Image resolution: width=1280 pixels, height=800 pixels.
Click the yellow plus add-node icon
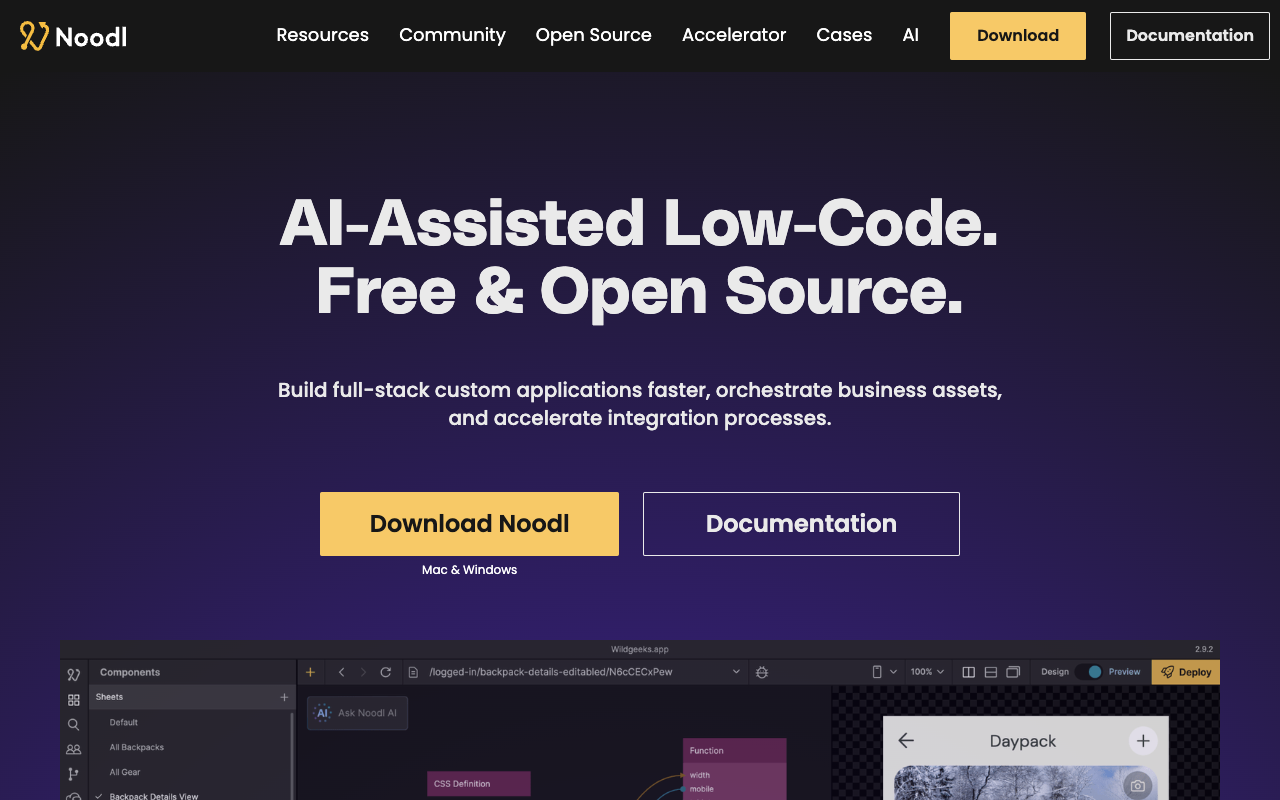click(x=310, y=672)
